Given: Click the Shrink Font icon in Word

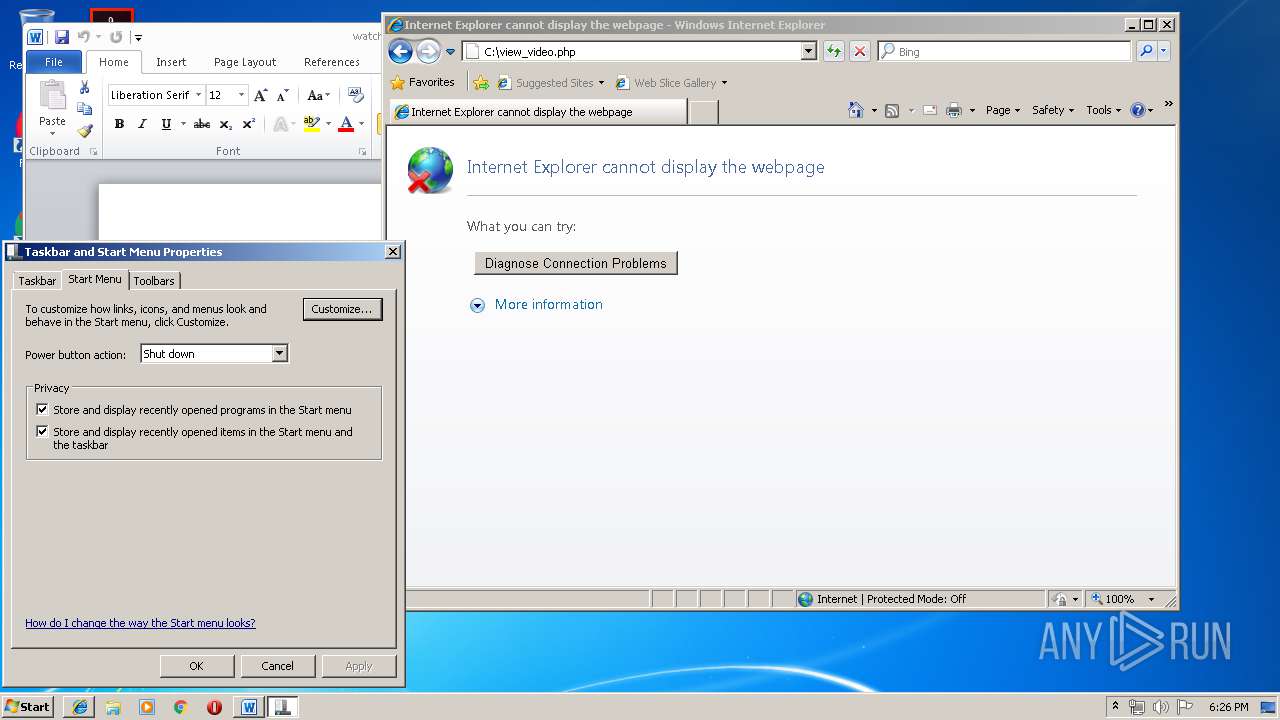Looking at the screenshot, I should click(282, 95).
